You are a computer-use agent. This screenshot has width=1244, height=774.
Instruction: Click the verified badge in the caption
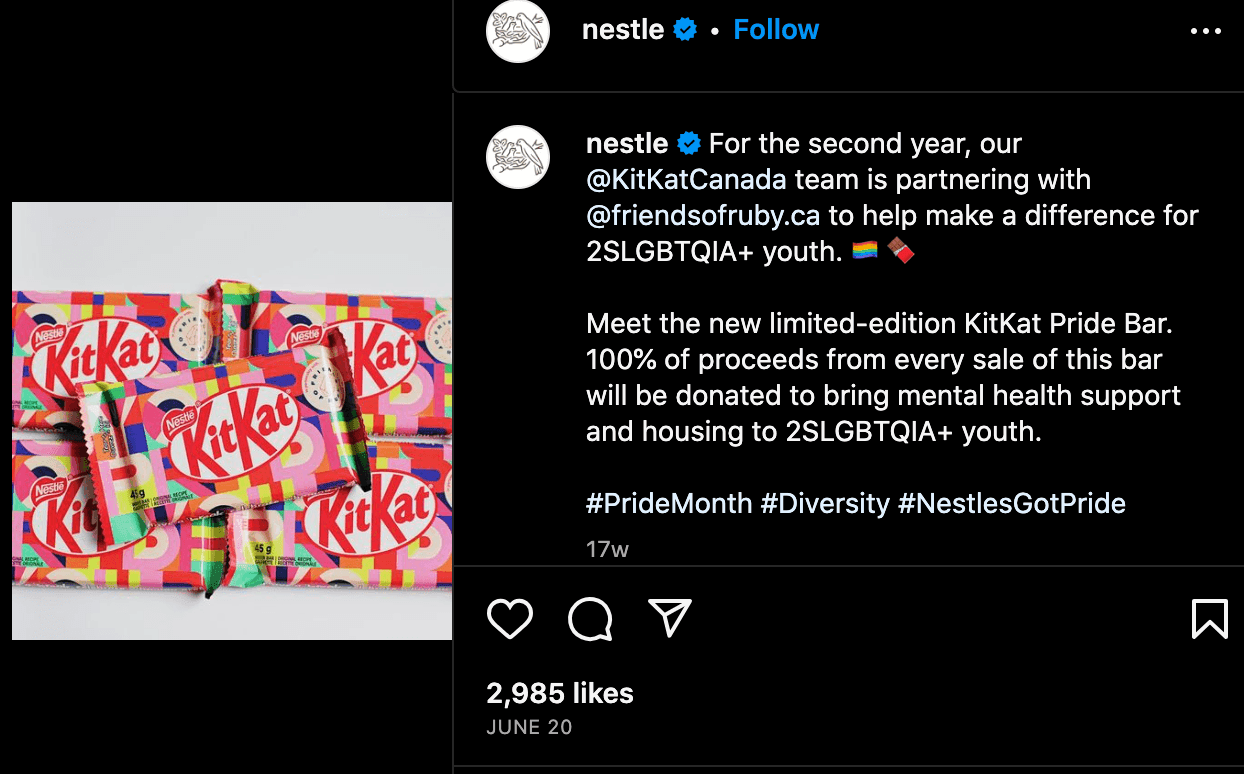pyautogui.click(x=689, y=144)
